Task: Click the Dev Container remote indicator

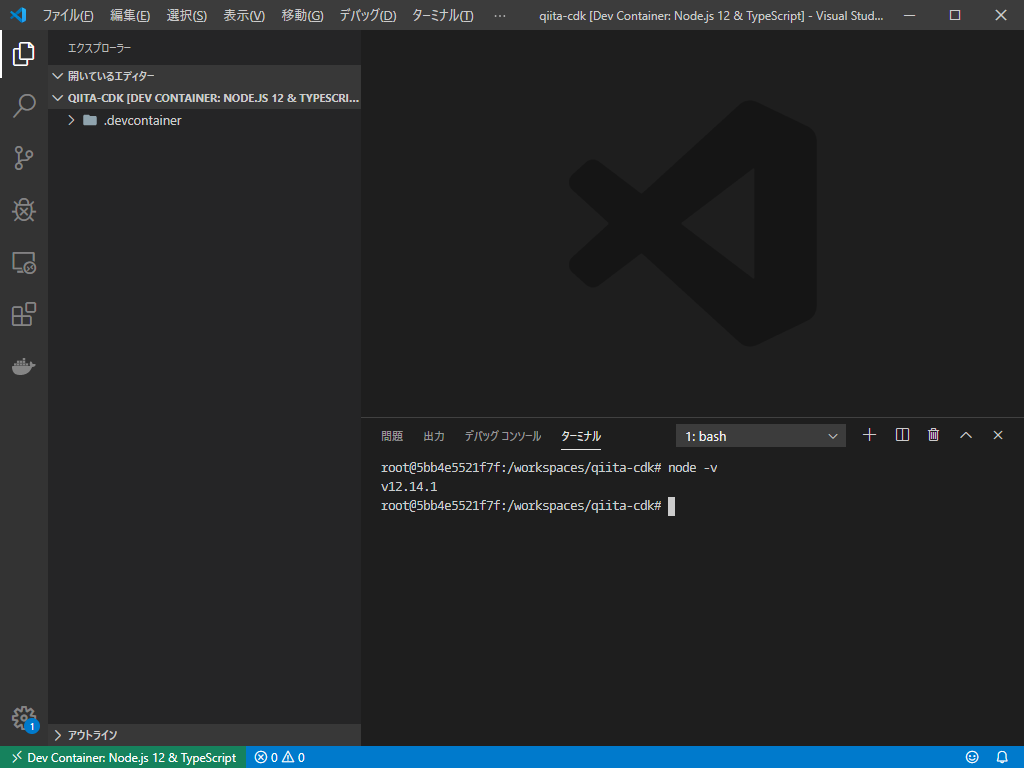Action: click(x=123, y=758)
